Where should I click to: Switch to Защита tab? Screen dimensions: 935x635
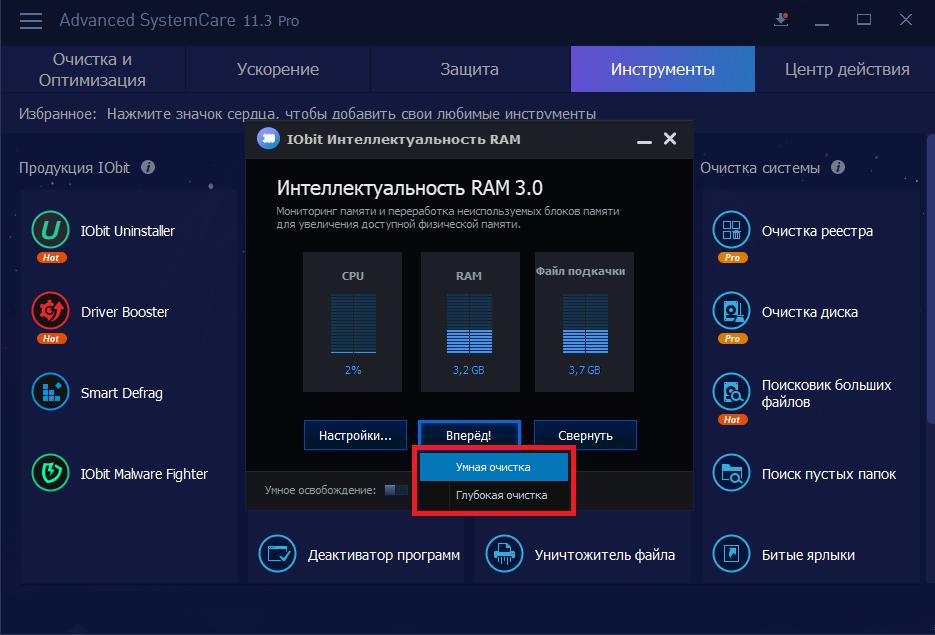click(x=469, y=69)
